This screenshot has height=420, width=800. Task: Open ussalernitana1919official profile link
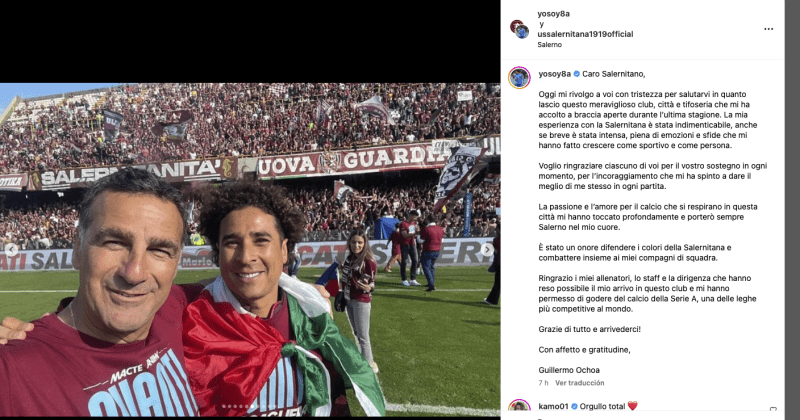(x=585, y=34)
